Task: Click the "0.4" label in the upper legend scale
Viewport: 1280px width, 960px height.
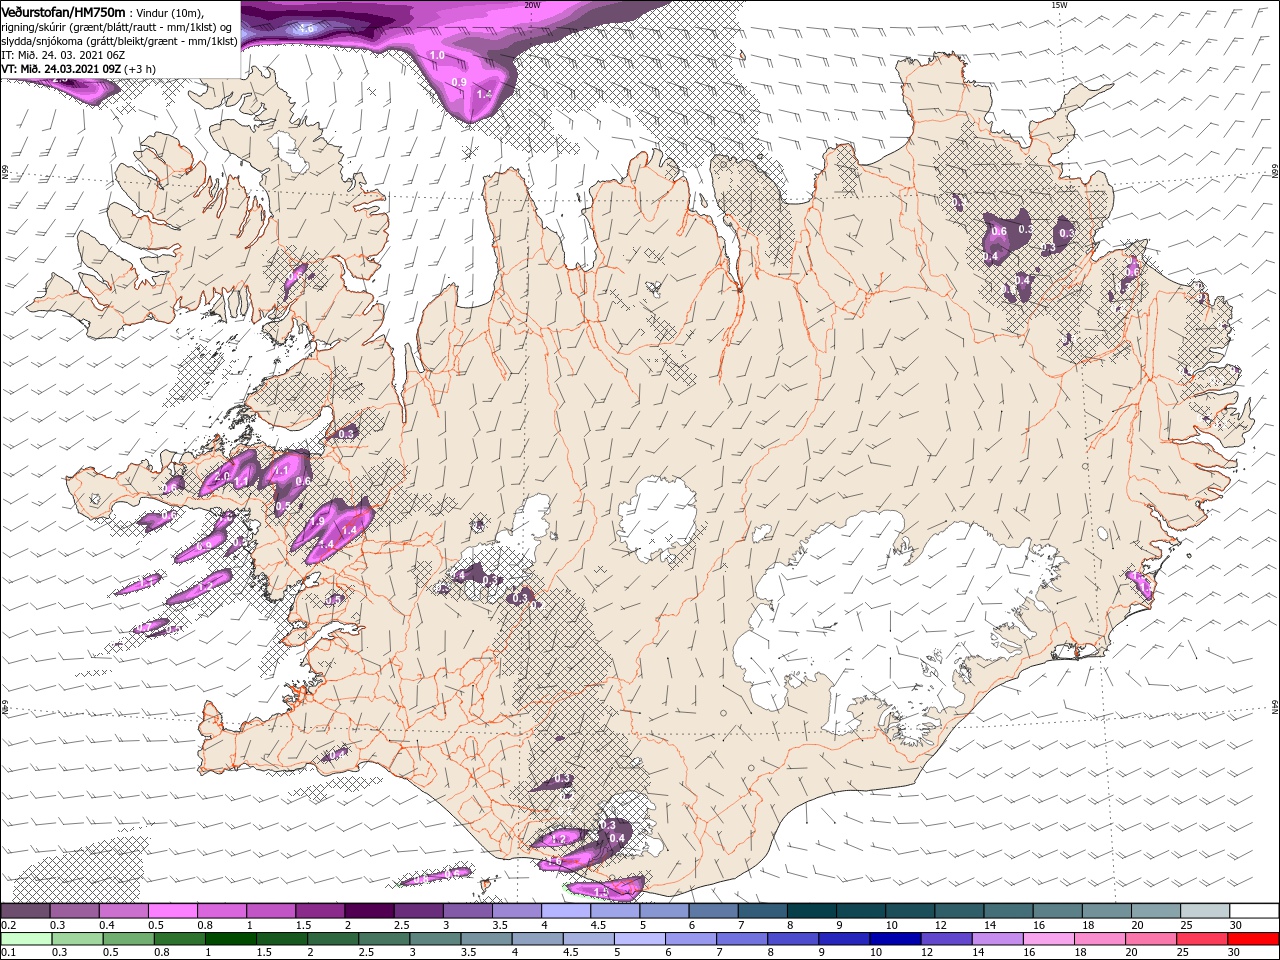Action: pos(106,925)
